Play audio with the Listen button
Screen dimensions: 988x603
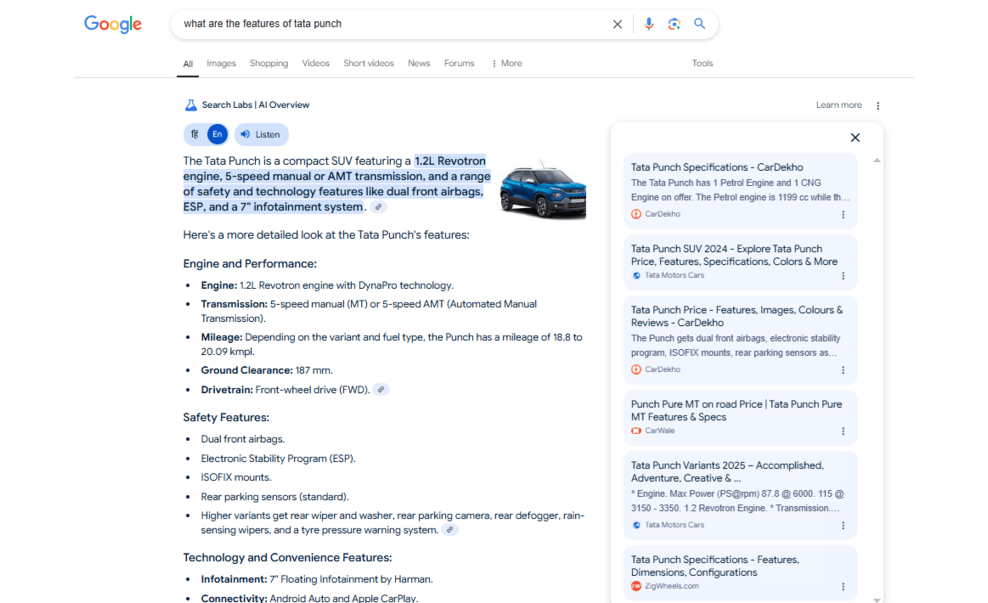coord(260,134)
